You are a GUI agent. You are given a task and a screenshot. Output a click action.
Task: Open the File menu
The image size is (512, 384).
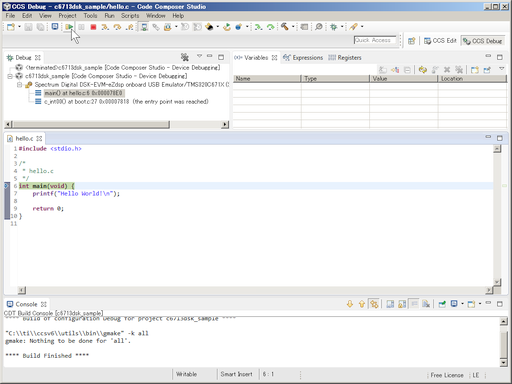point(10,16)
